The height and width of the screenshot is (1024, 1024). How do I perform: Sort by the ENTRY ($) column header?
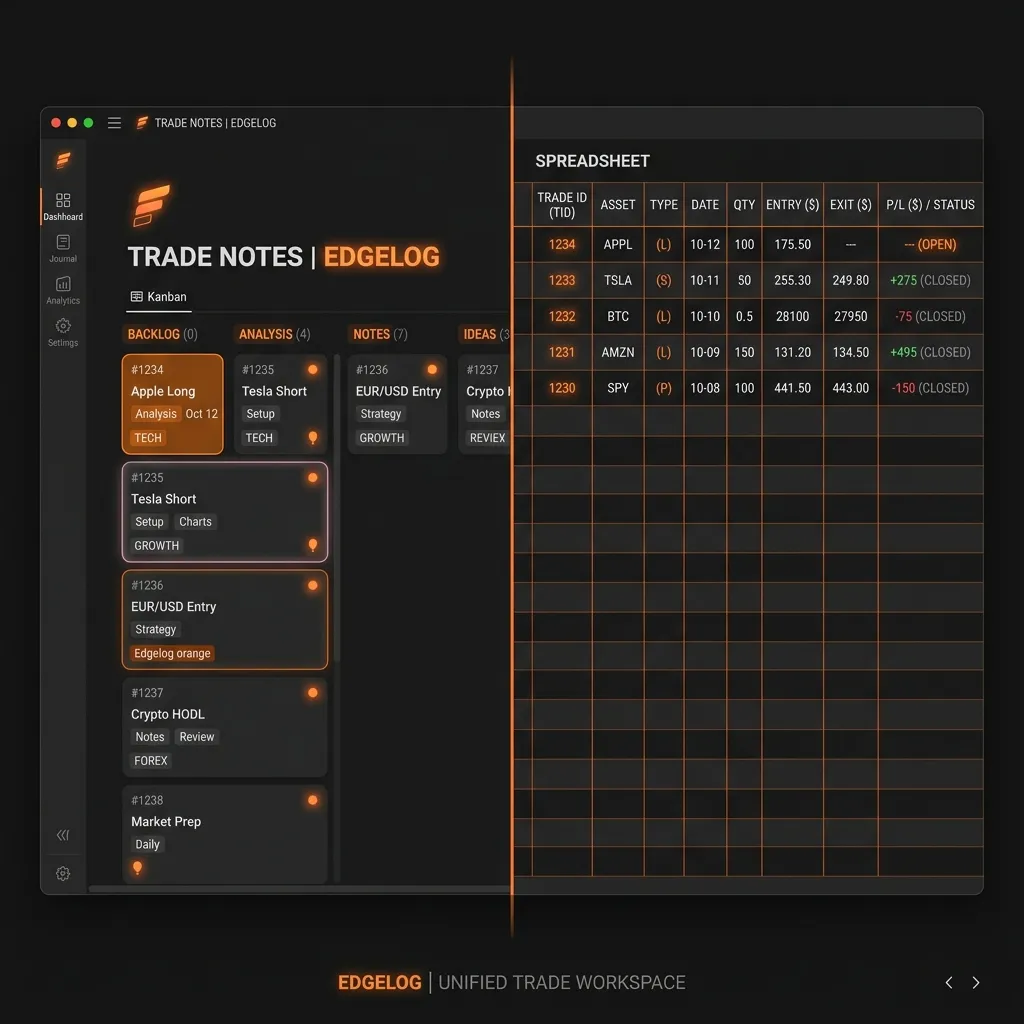pos(792,204)
